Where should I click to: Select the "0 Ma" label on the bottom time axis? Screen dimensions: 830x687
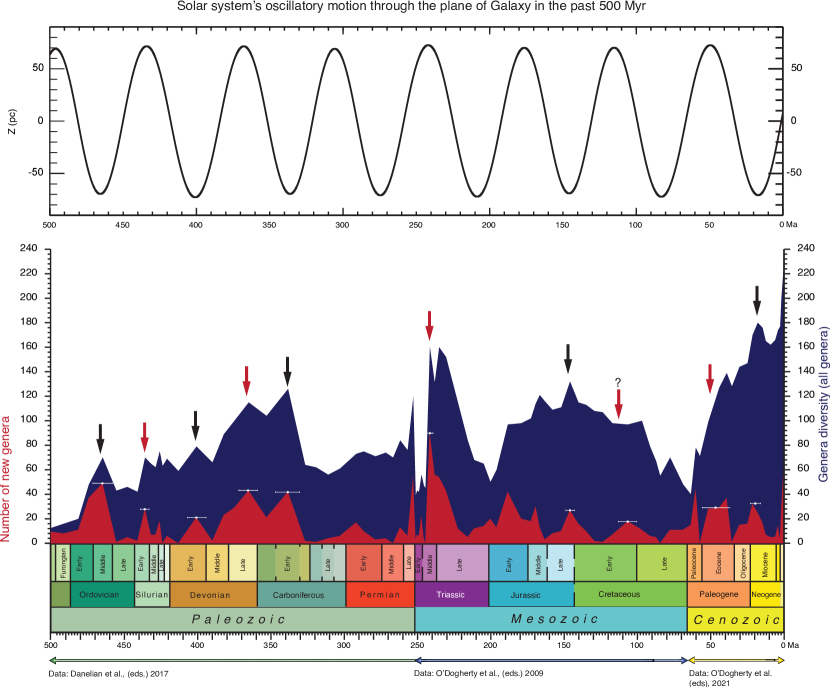click(x=789, y=645)
